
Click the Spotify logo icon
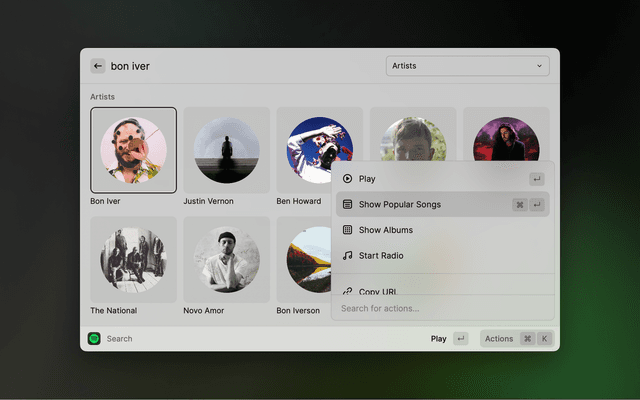[94, 339]
